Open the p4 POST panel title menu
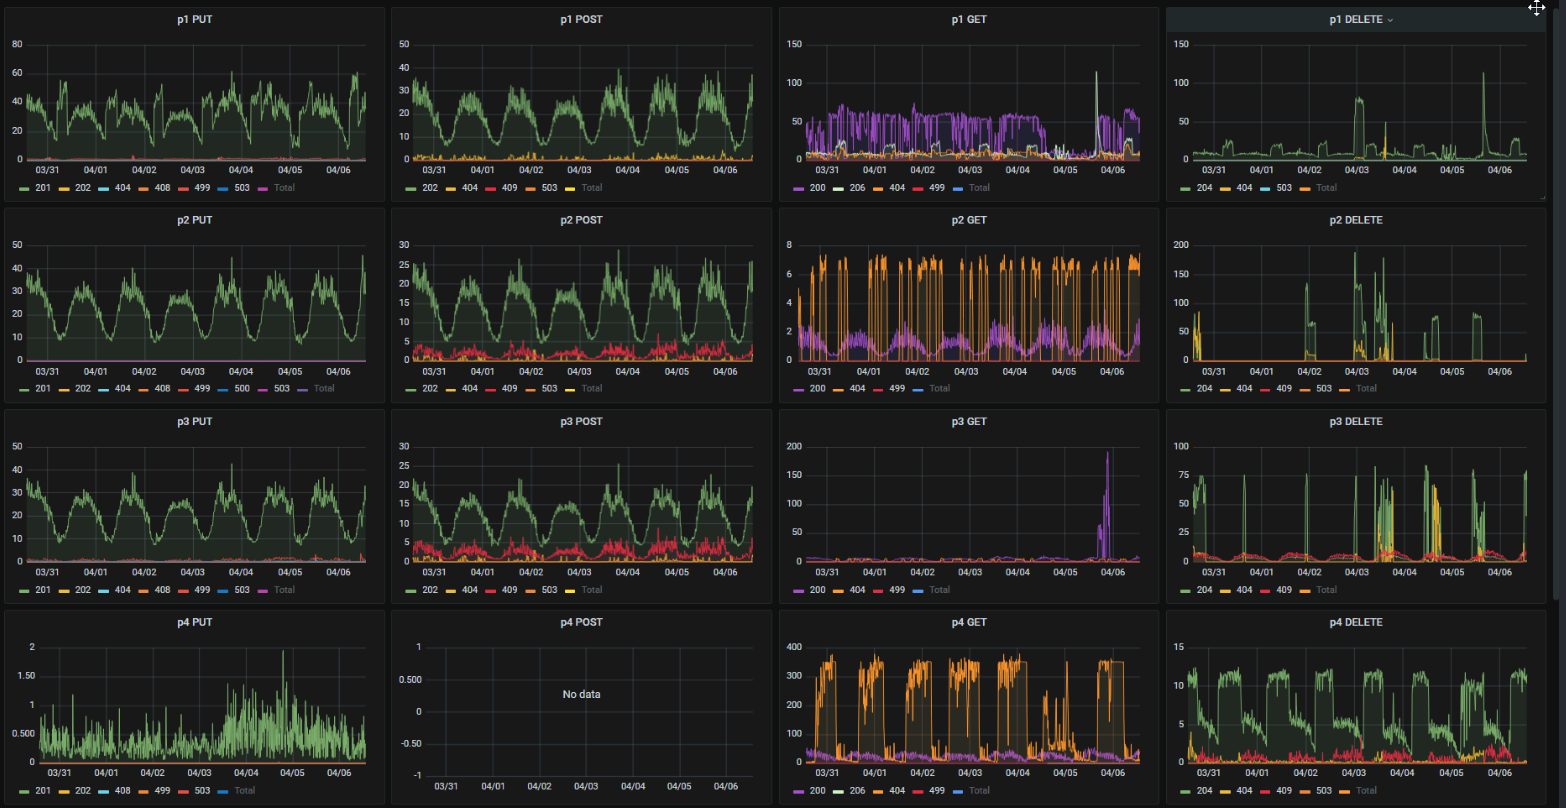 pos(581,622)
